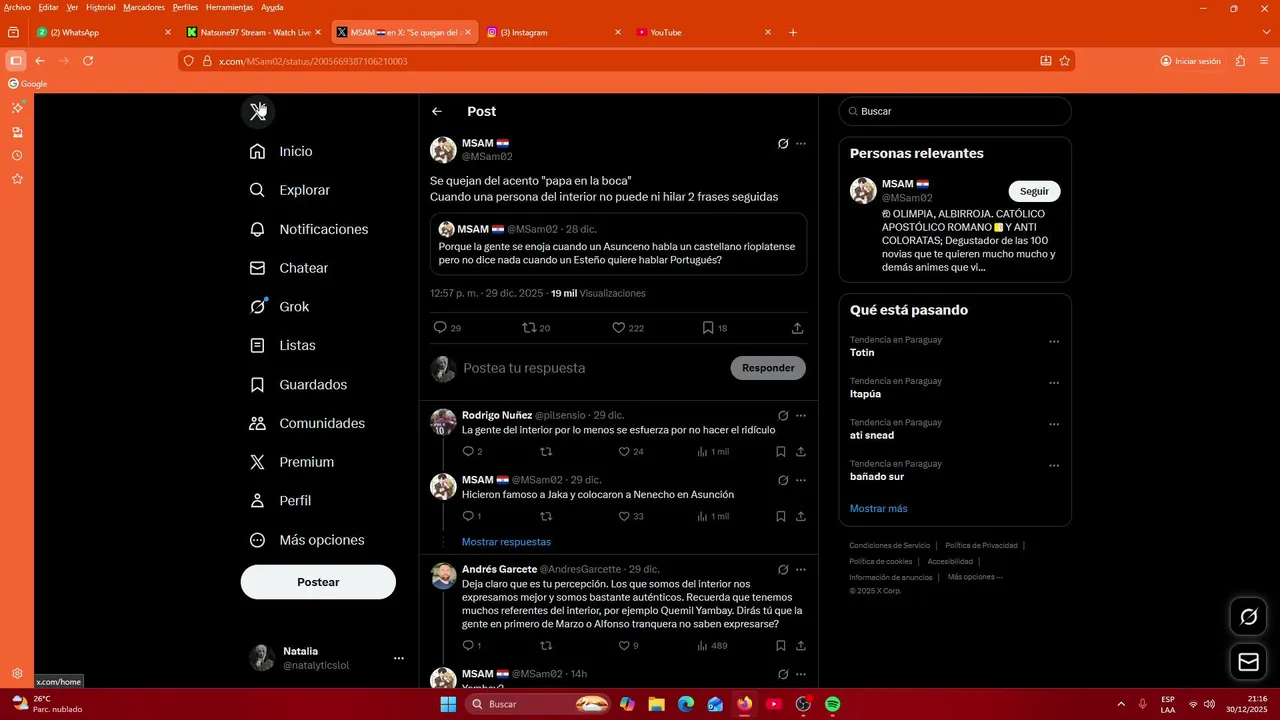This screenshot has height=720, width=1280.
Task: Follow MSAM with Seguir button
Action: point(1034,191)
